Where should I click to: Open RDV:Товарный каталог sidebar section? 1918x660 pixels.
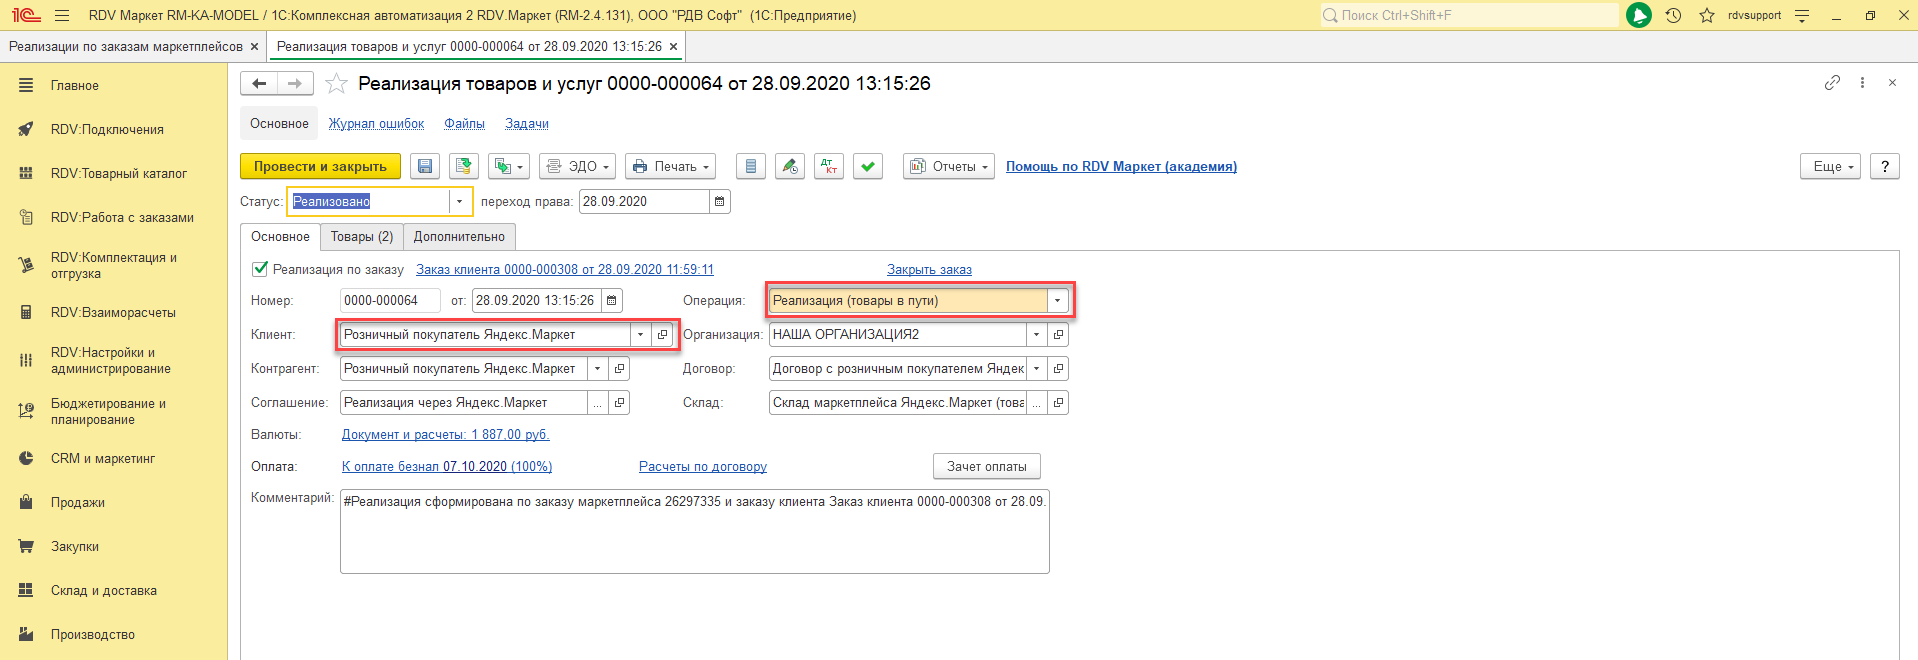113,174
